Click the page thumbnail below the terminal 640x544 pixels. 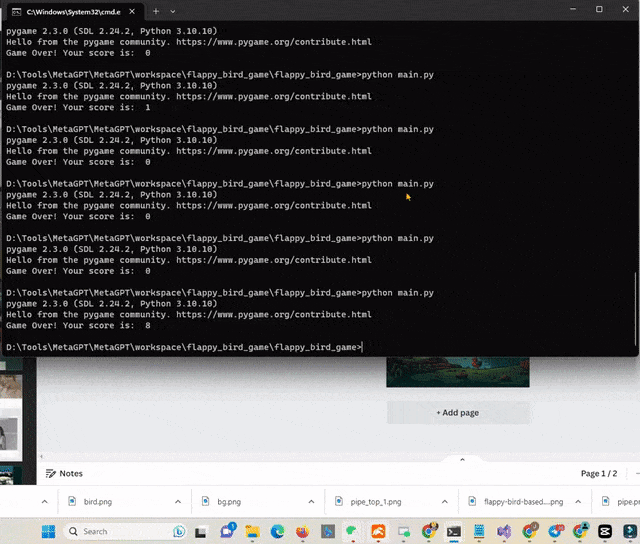458,371
